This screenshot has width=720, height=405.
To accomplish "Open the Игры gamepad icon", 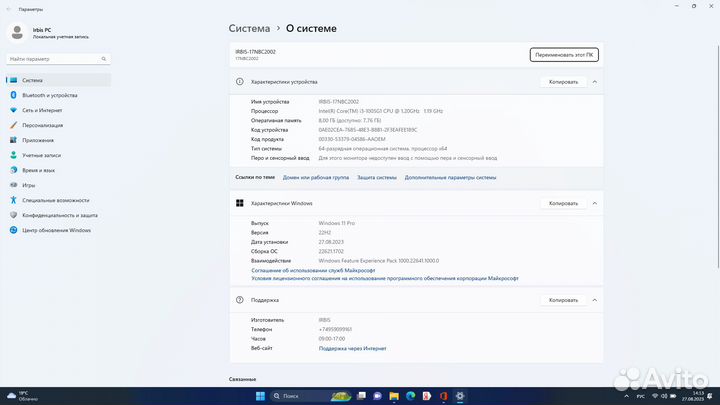I will coord(13,185).
